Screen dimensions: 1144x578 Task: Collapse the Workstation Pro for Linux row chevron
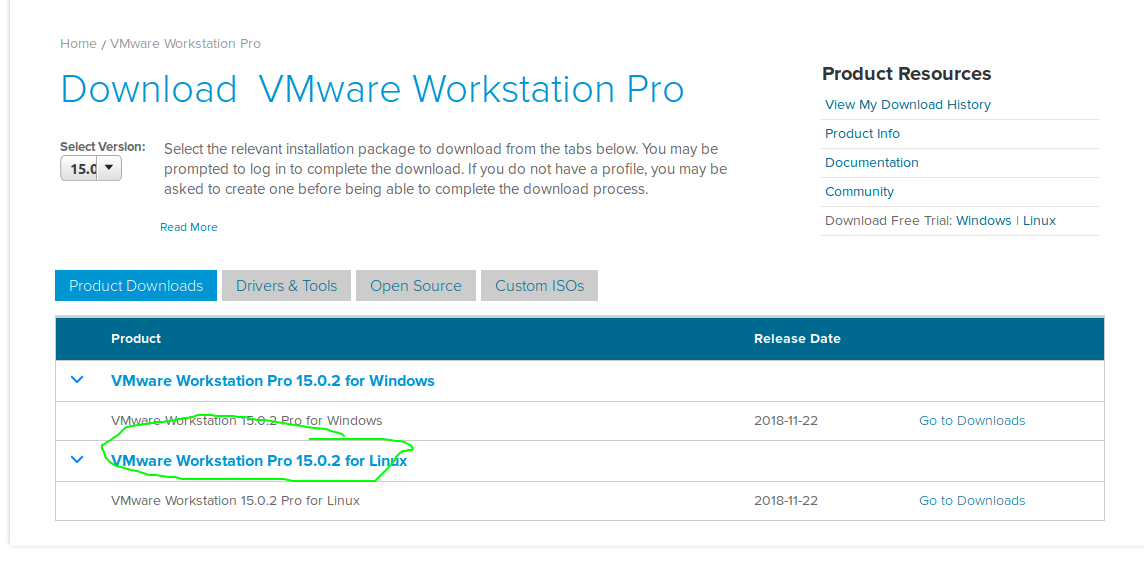point(77,460)
